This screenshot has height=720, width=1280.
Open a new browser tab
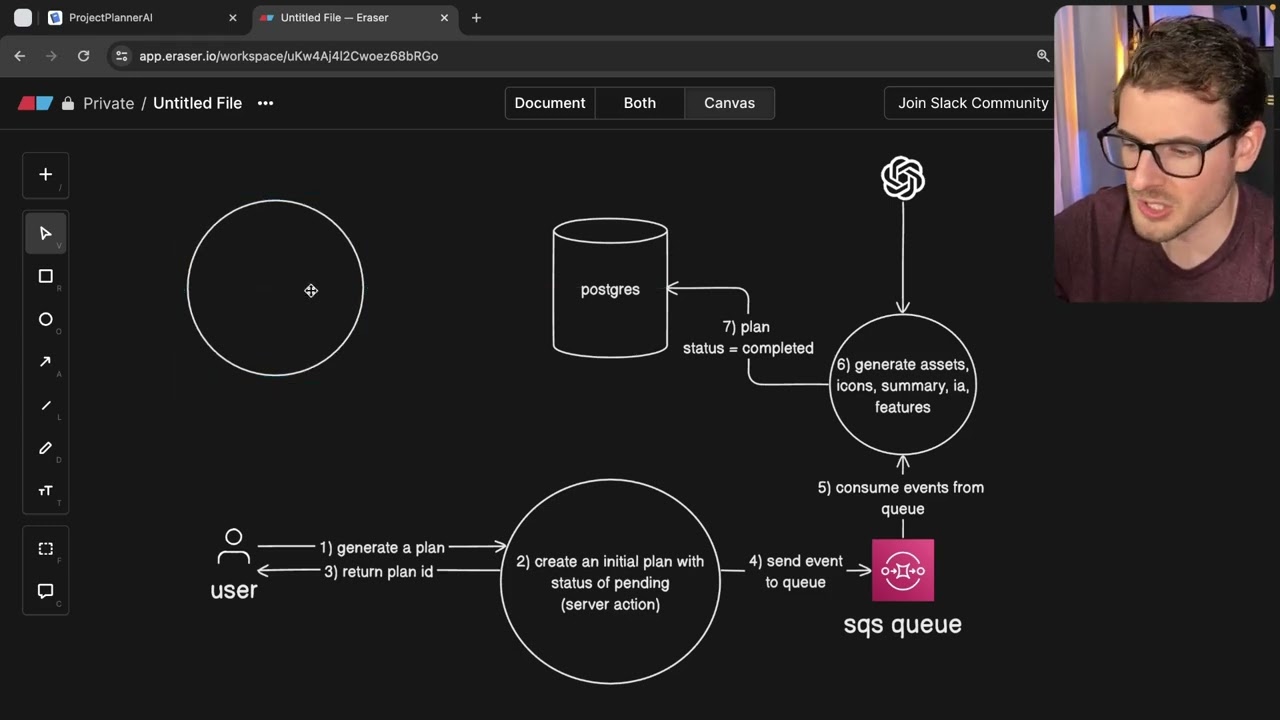click(x=476, y=18)
